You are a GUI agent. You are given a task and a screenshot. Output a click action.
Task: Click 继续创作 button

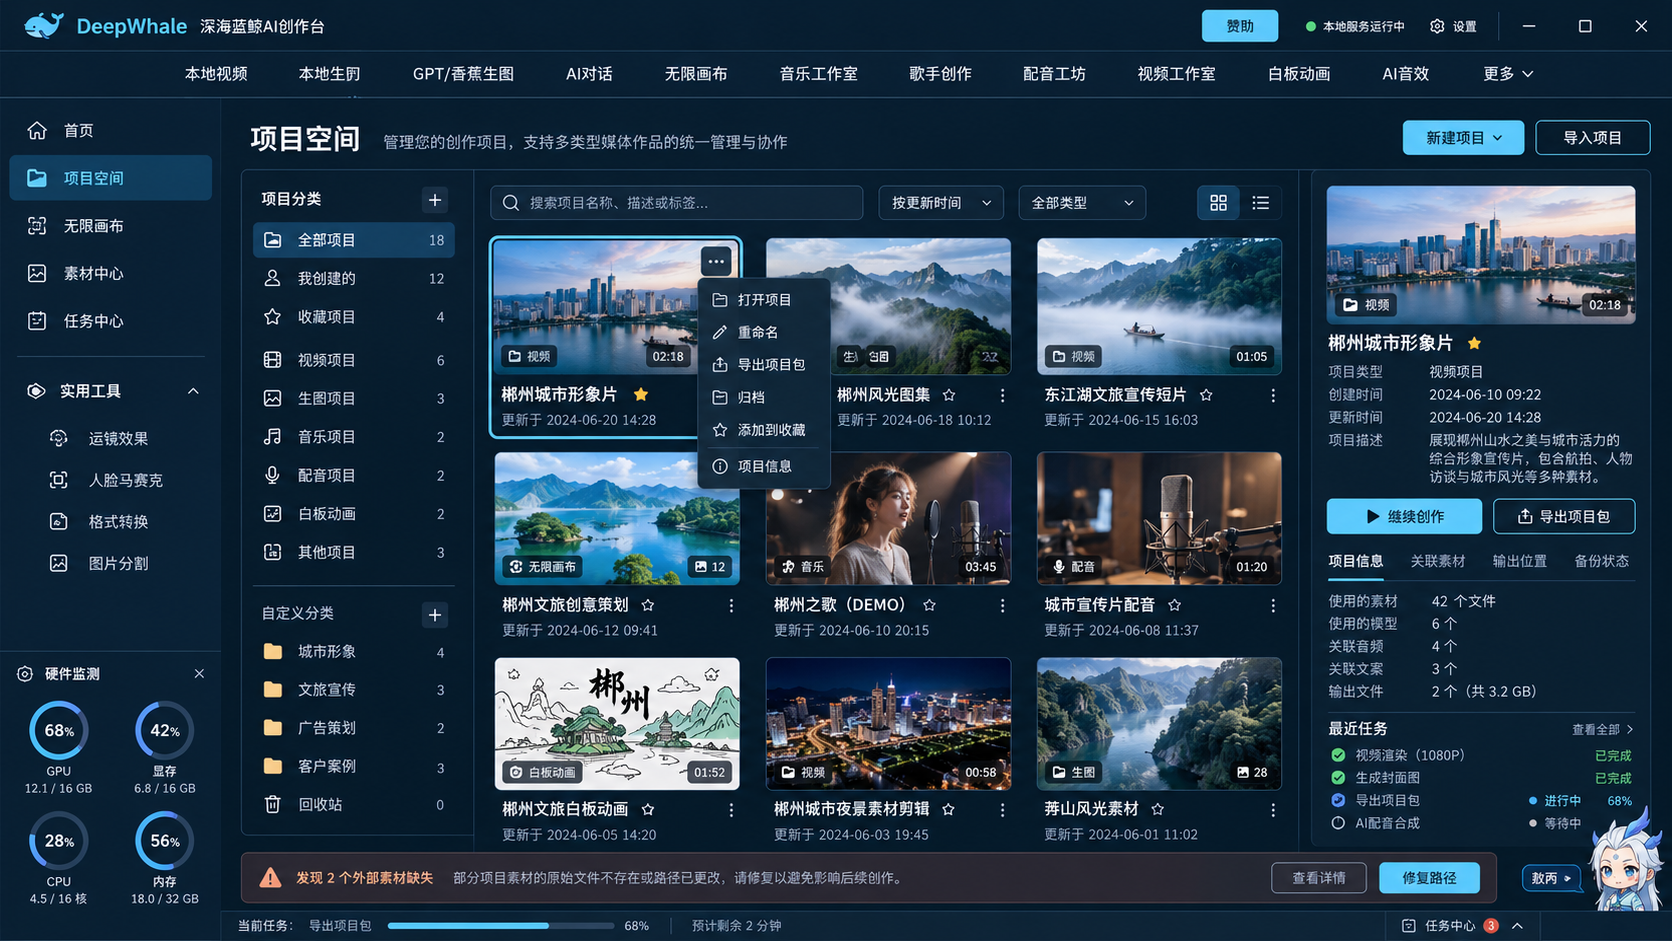click(x=1404, y=516)
